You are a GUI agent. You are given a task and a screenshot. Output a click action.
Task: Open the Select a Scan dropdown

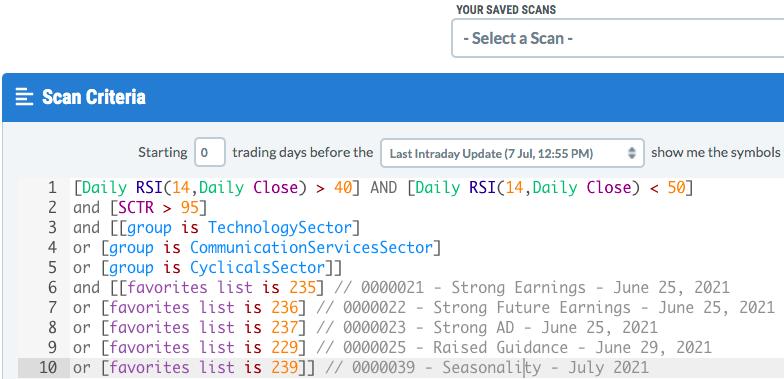pyautogui.click(x=618, y=38)
